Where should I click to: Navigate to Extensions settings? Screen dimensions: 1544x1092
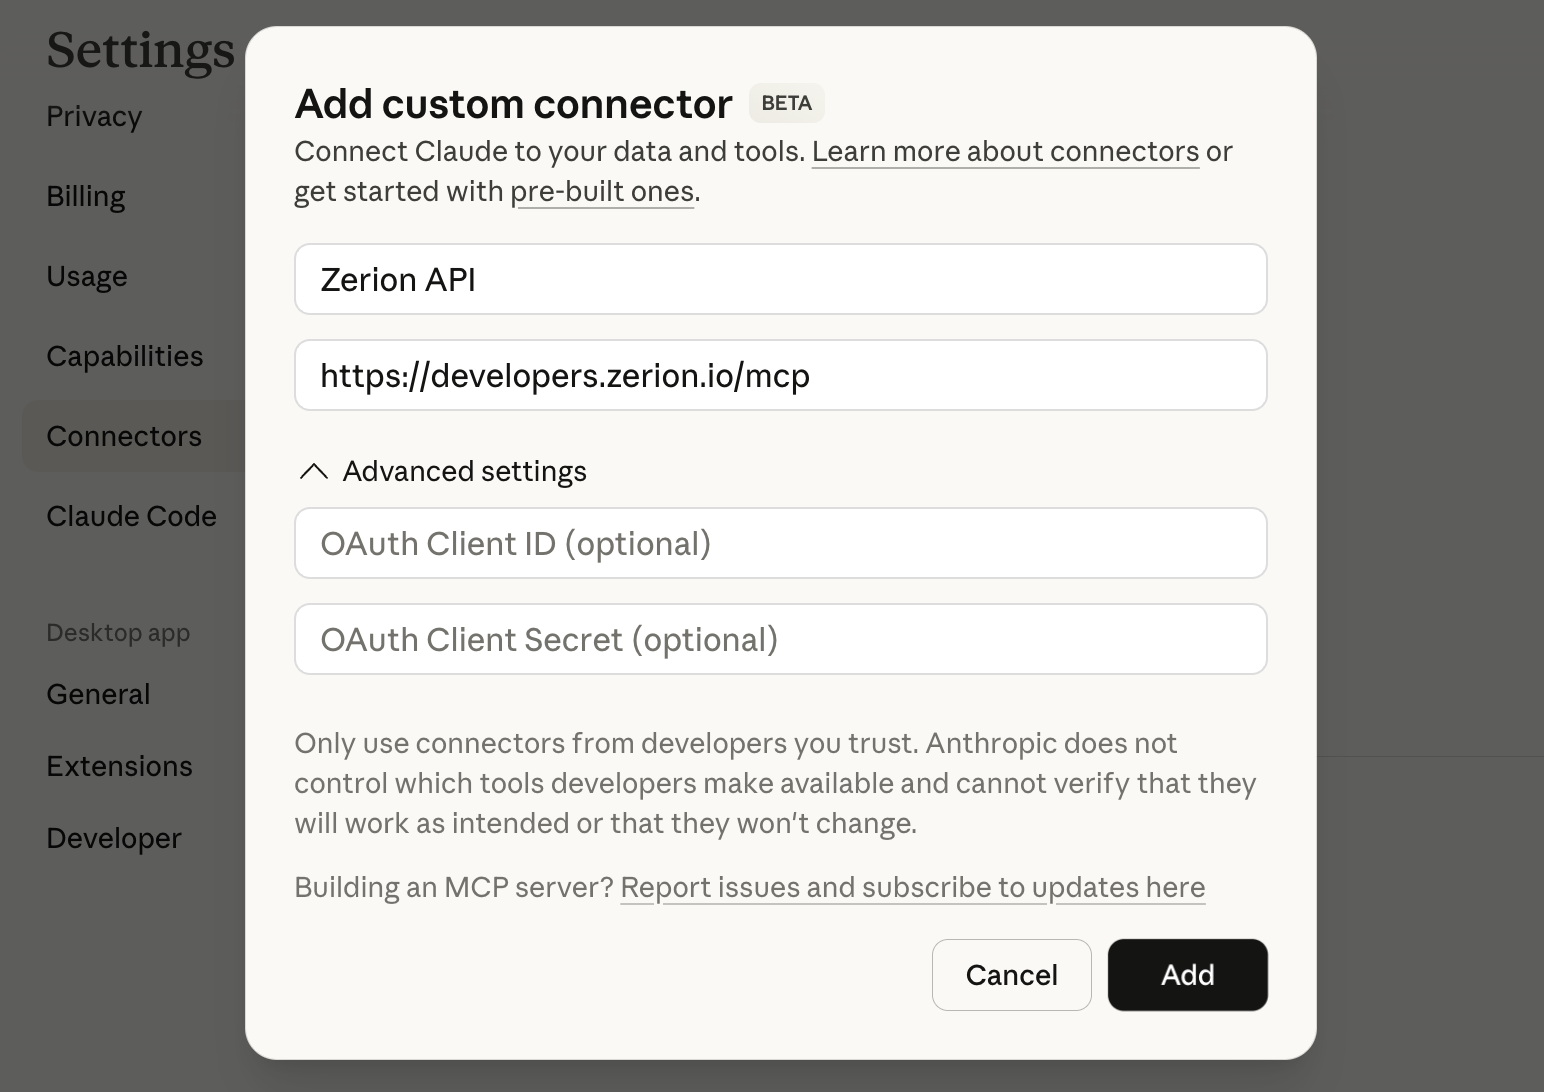point(119,767)
